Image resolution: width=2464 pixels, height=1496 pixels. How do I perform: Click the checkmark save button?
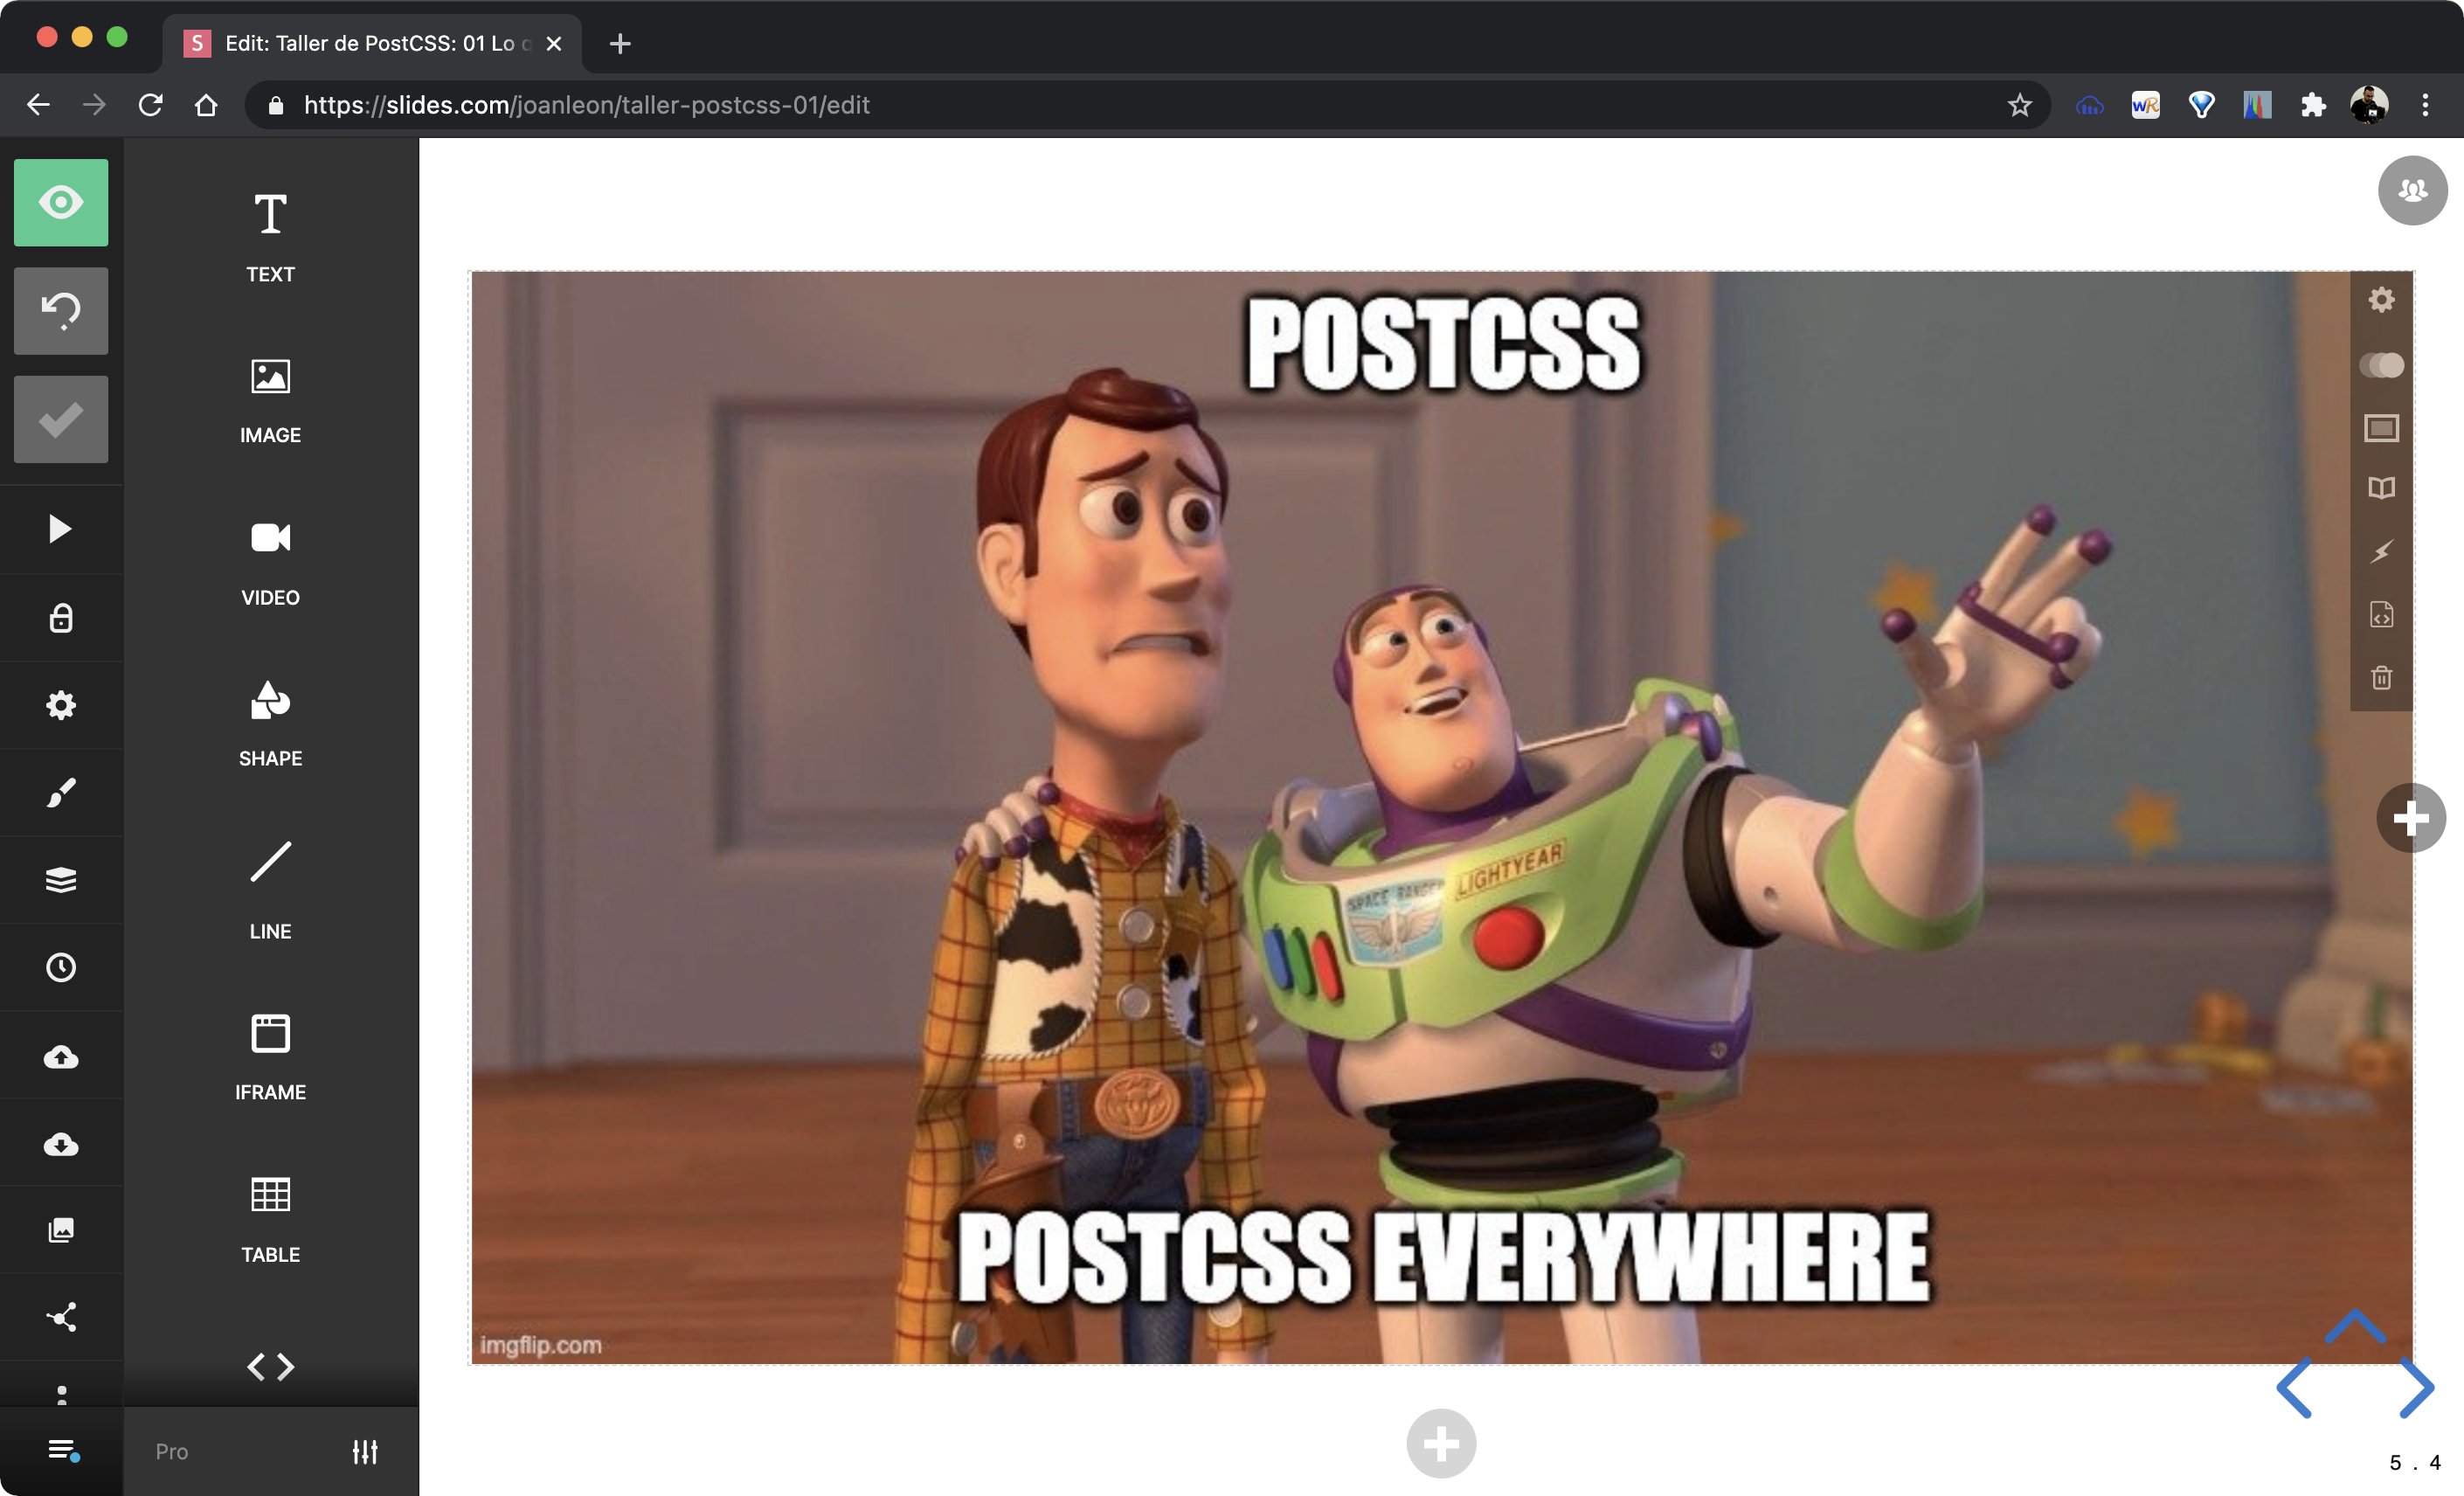(x=61, y=419)
